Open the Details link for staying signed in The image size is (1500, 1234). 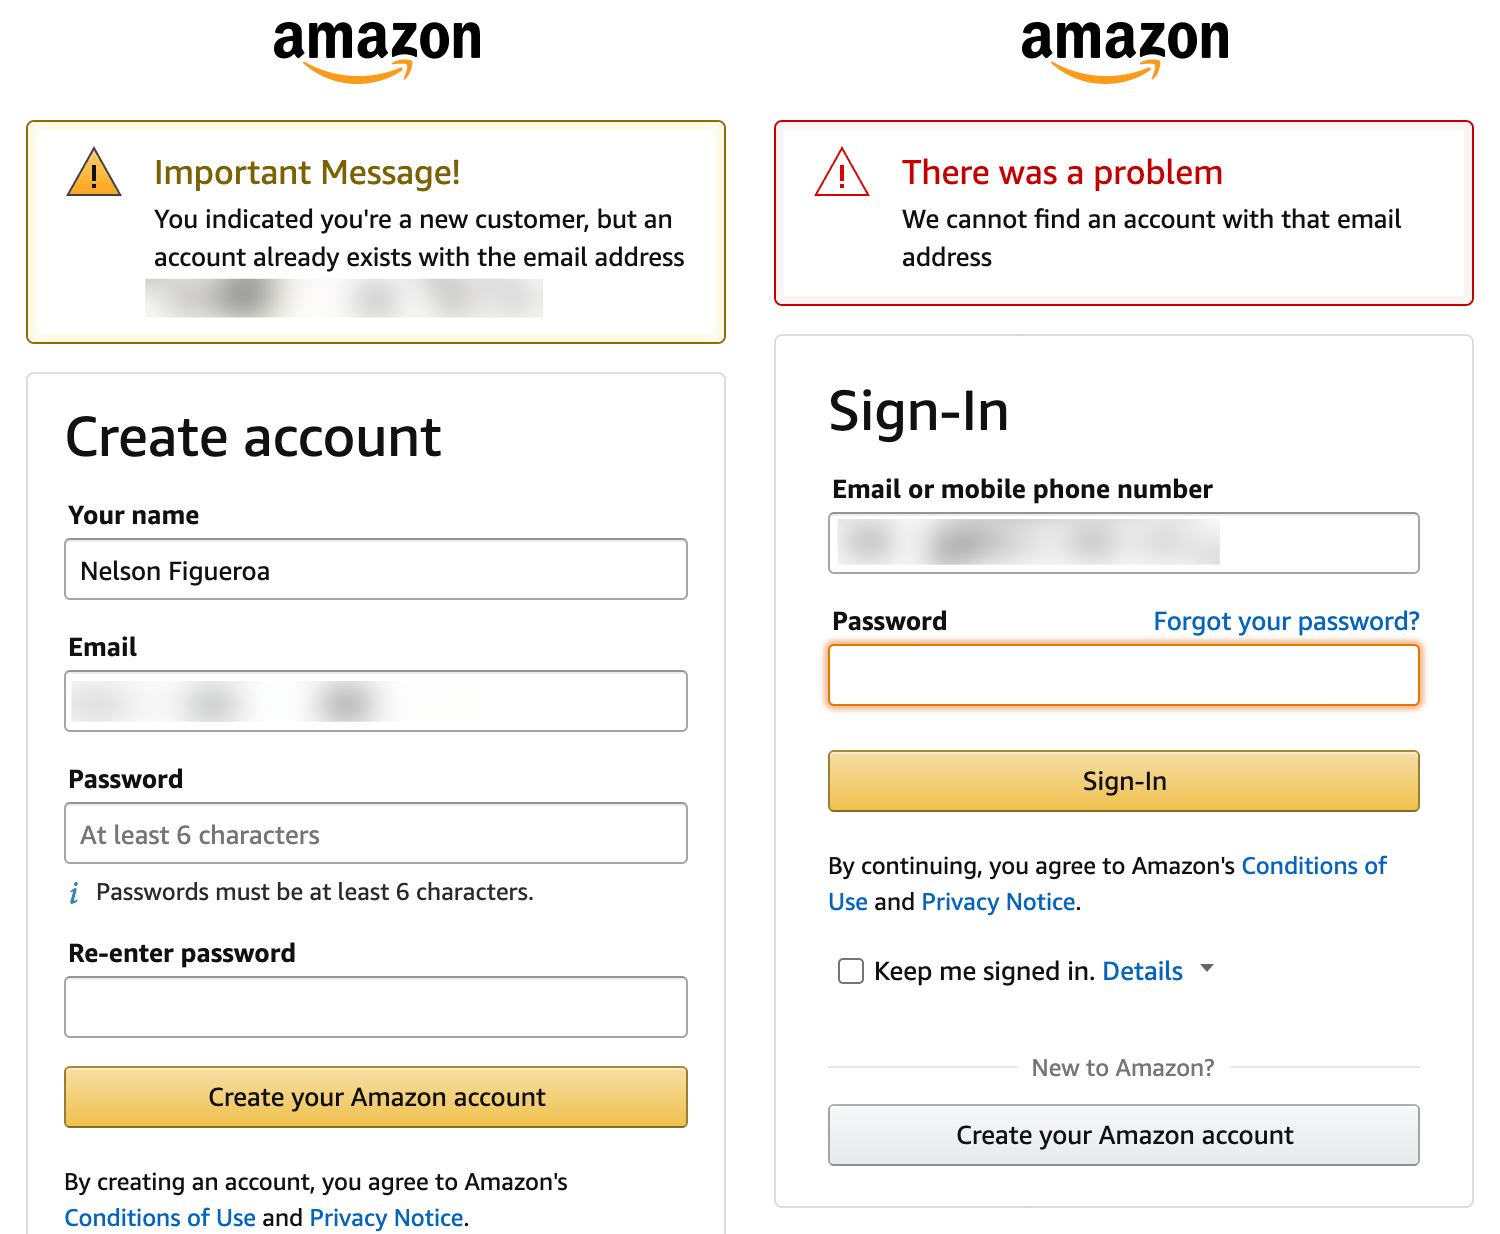point(1142,971)
